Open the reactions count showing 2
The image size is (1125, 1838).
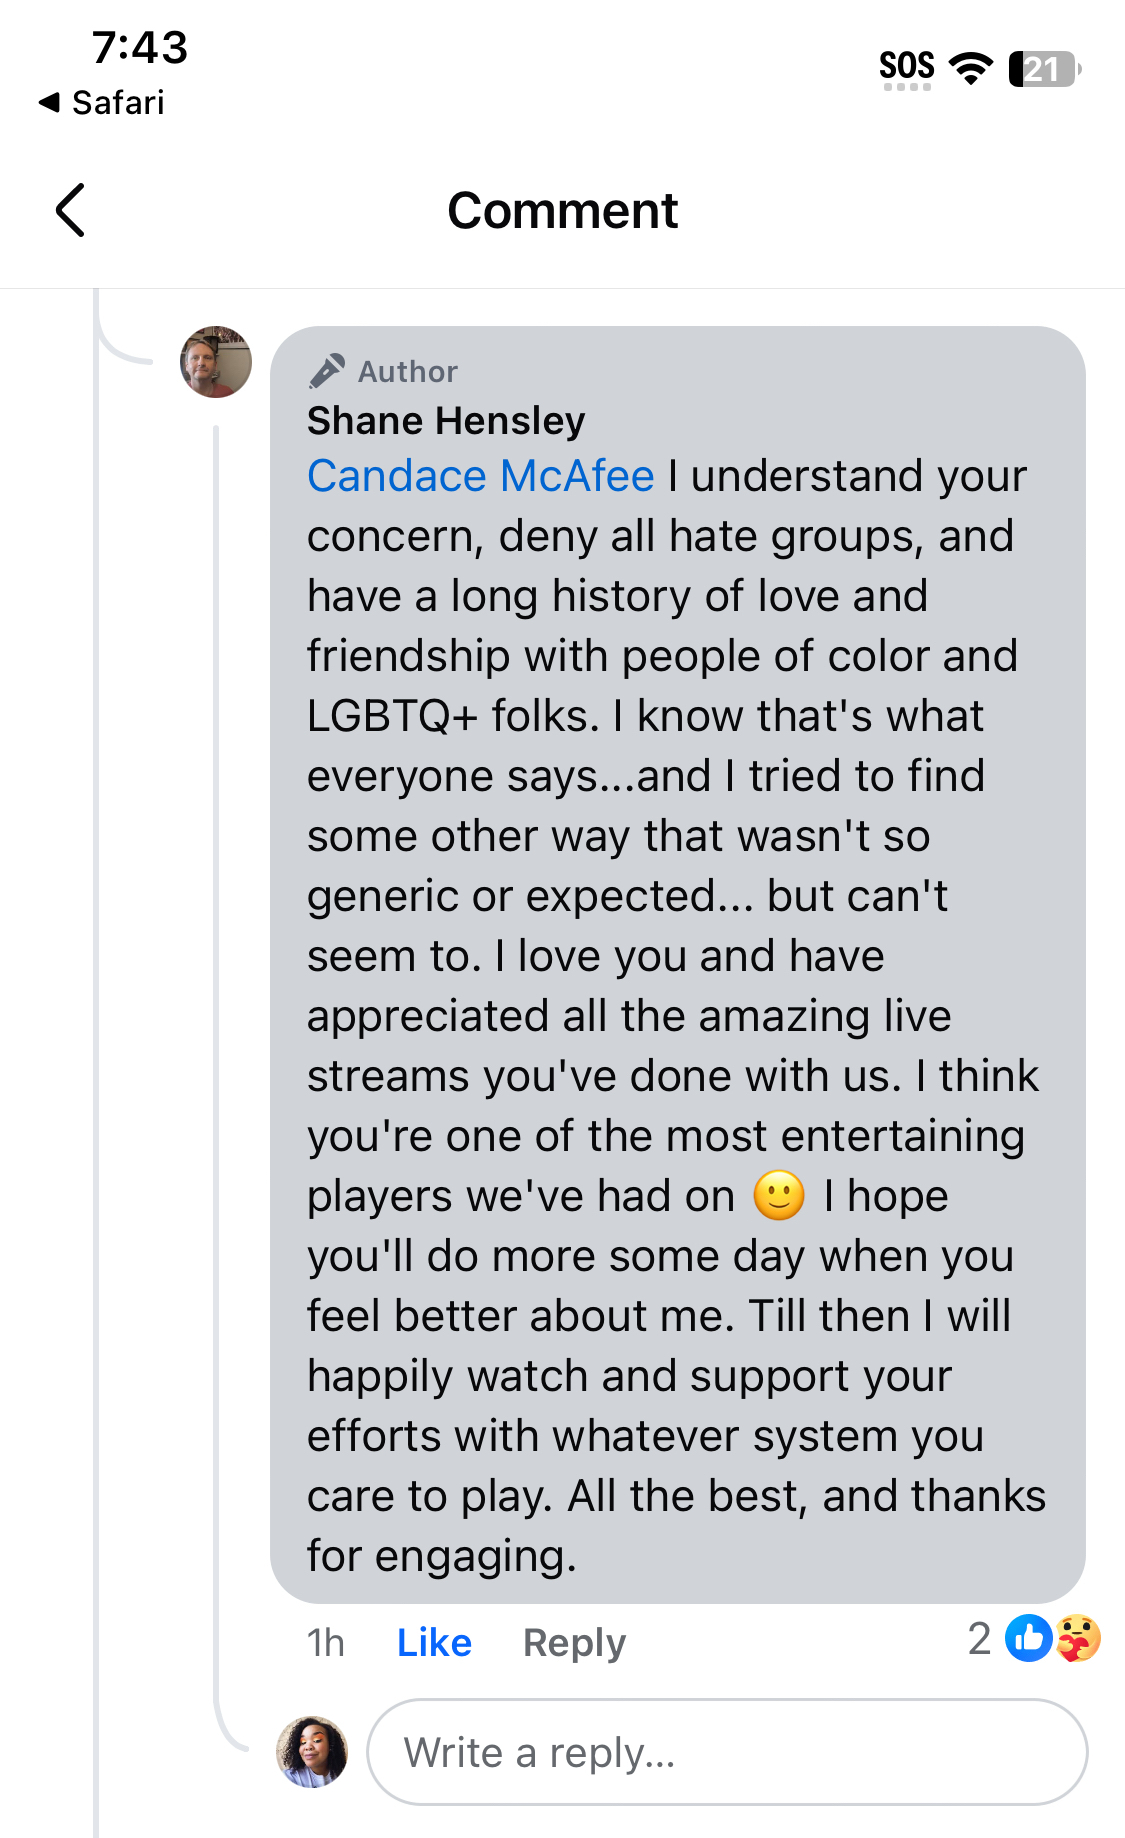979,1639
